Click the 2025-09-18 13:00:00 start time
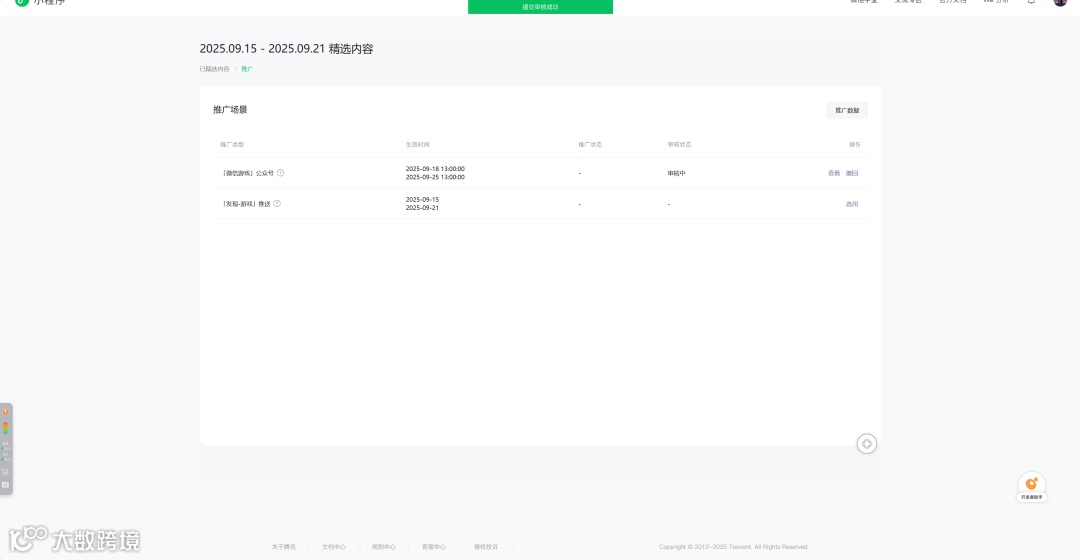This screenshot has height=560, width=1080. [435, 169]
